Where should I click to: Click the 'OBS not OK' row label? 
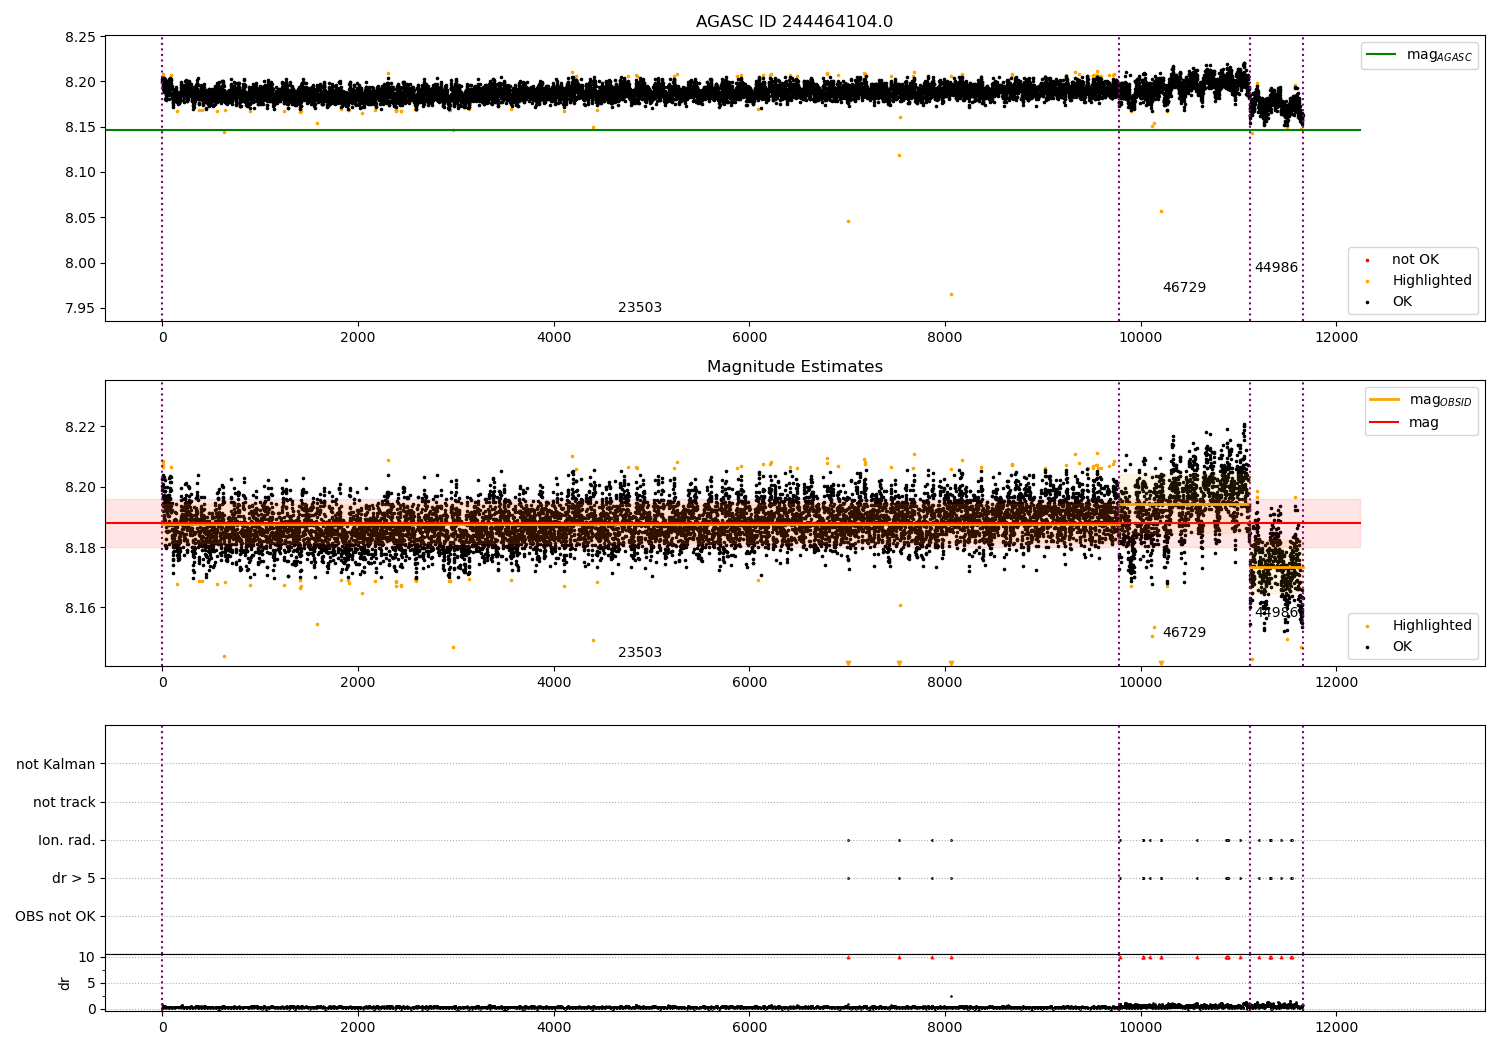[x=55, y=917]
